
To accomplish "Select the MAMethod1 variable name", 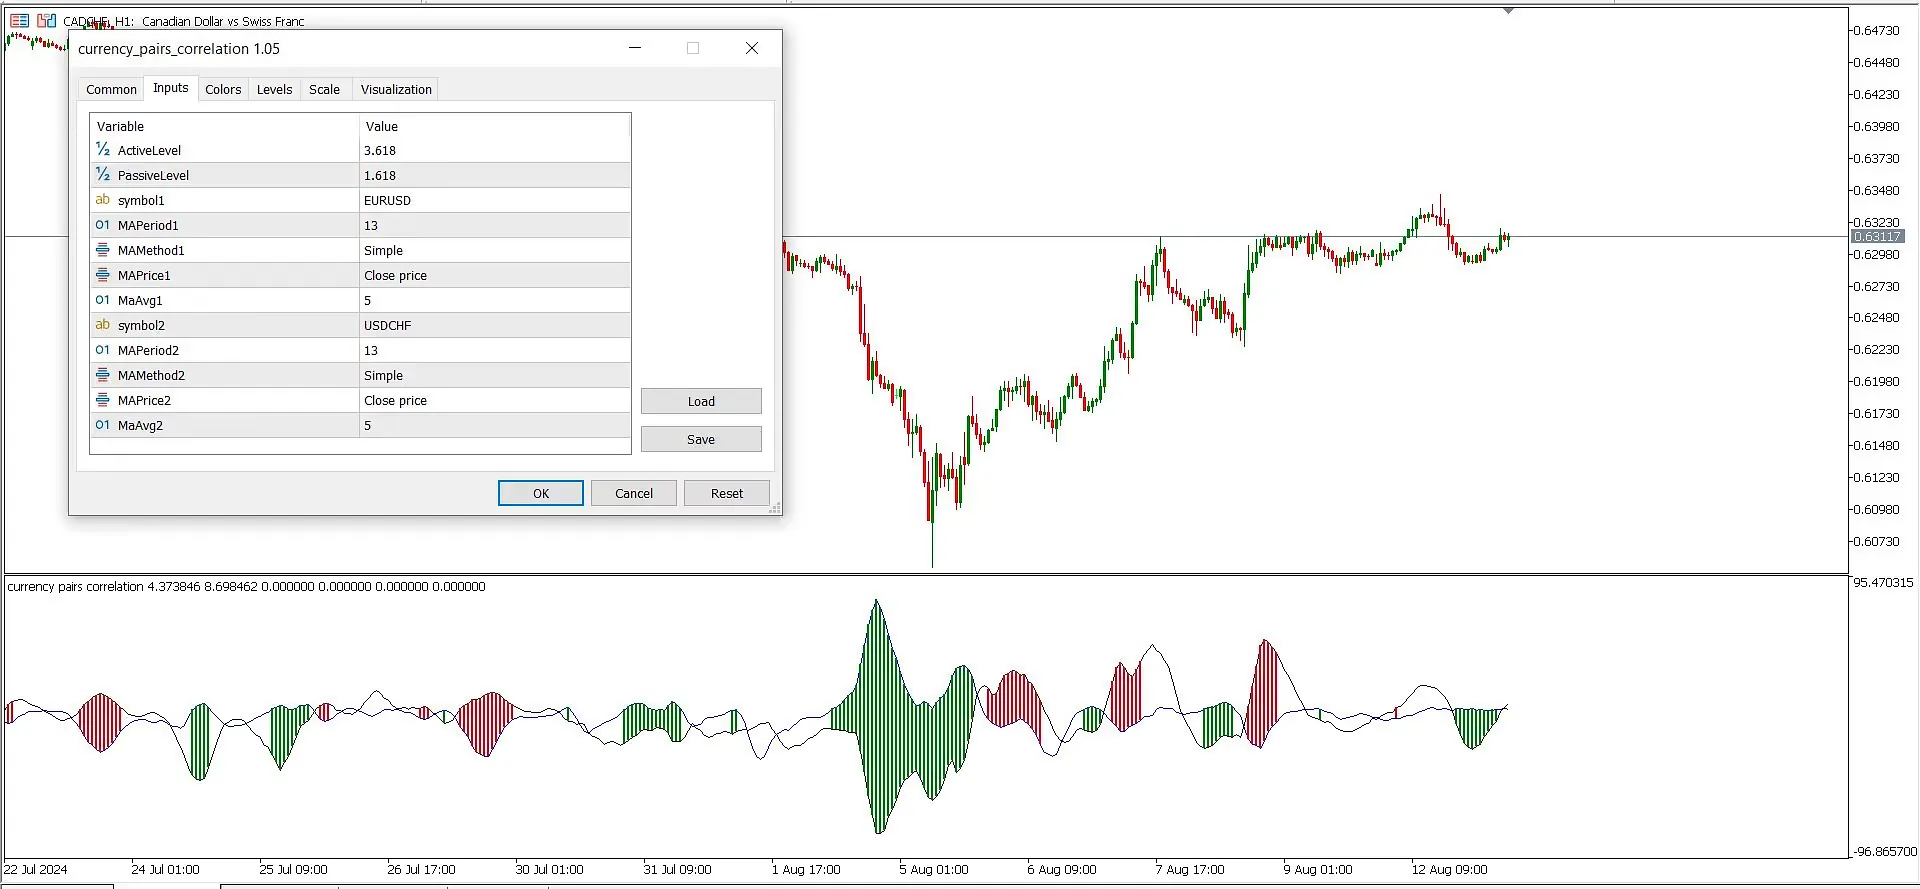I will point(151,250).
